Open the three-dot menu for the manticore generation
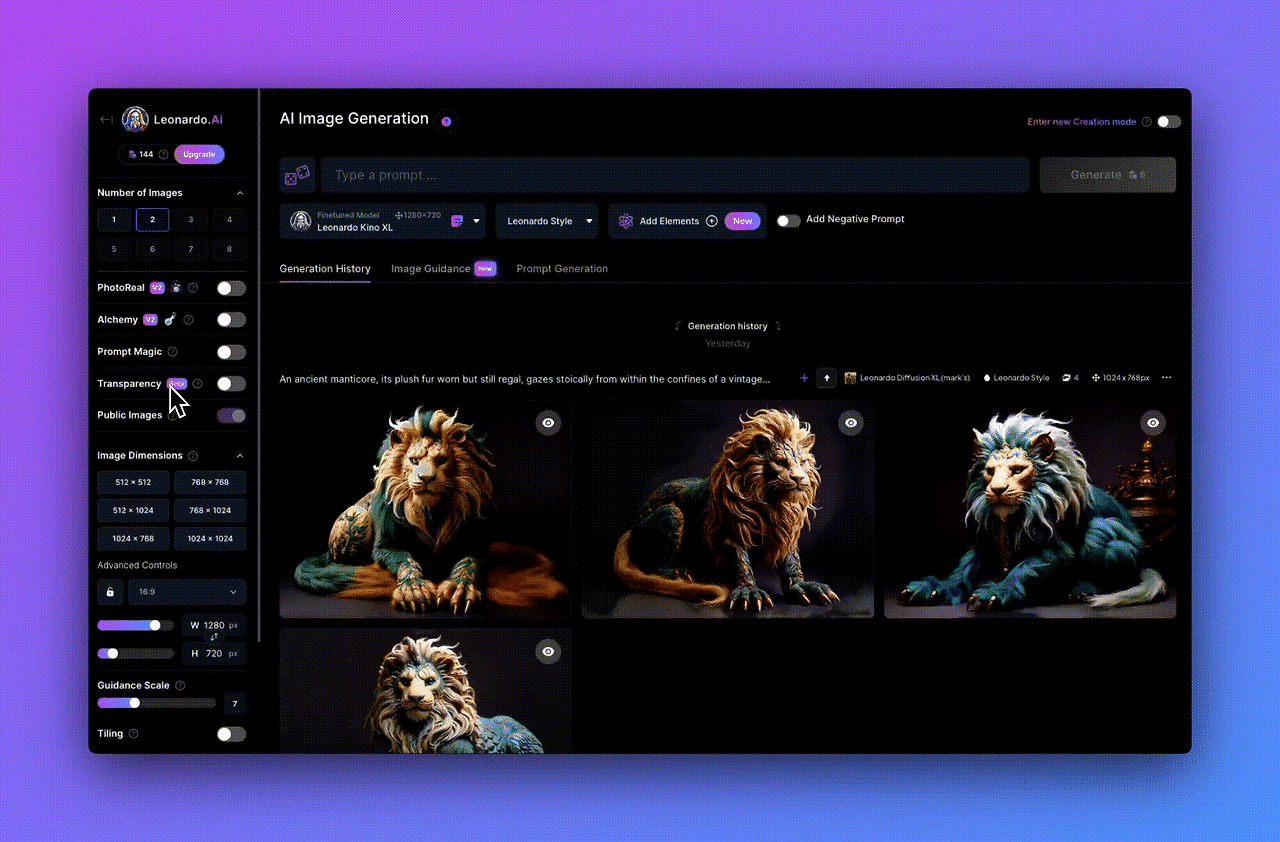The height and width of the screenshot is (842, 1280). [x=1166, y=378]
